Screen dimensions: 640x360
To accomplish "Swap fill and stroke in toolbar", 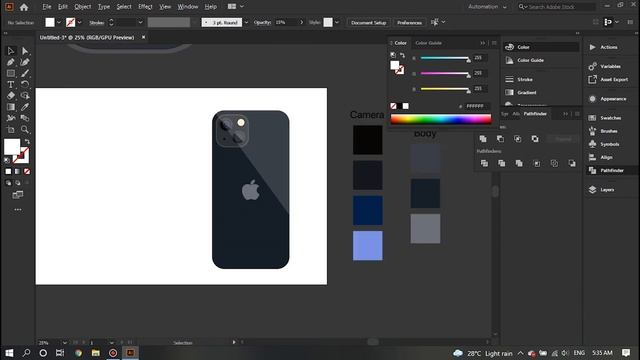I will (x=27, y=142).
